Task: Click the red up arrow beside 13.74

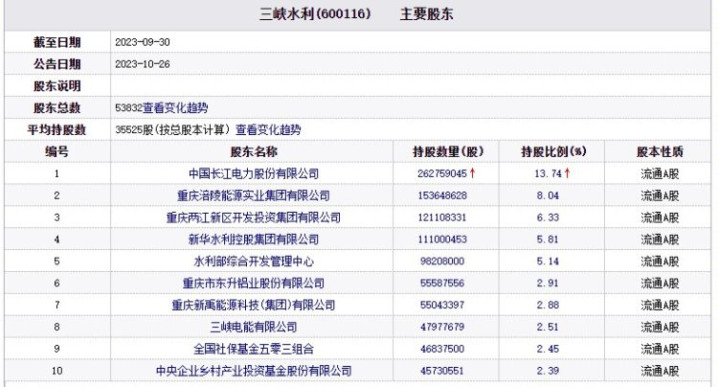Action: (x=567, y=174)
